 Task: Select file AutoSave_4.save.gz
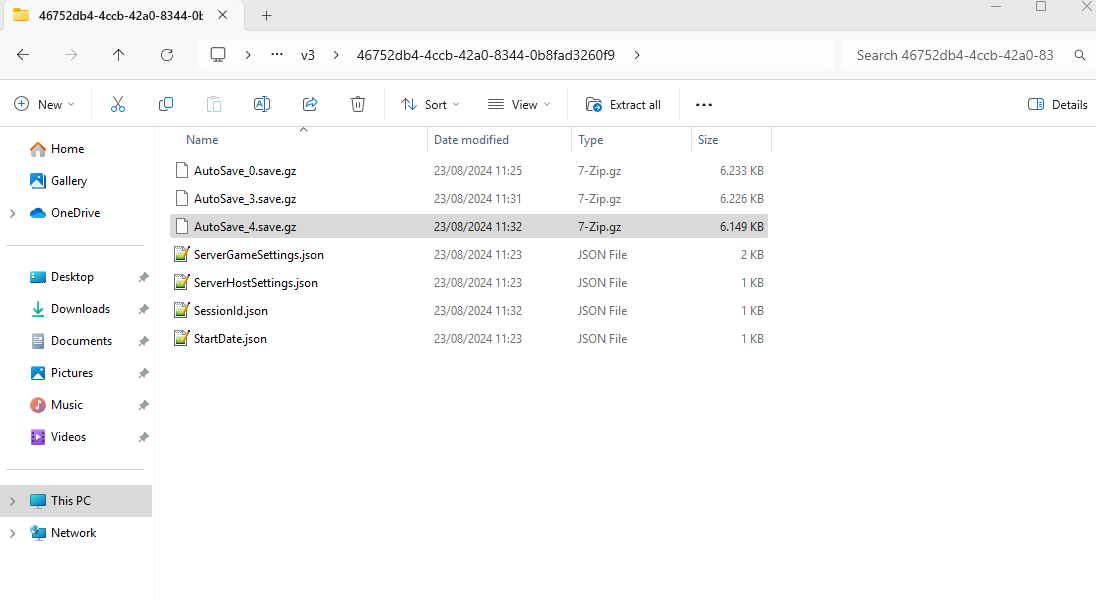click(x=245, y=226)
